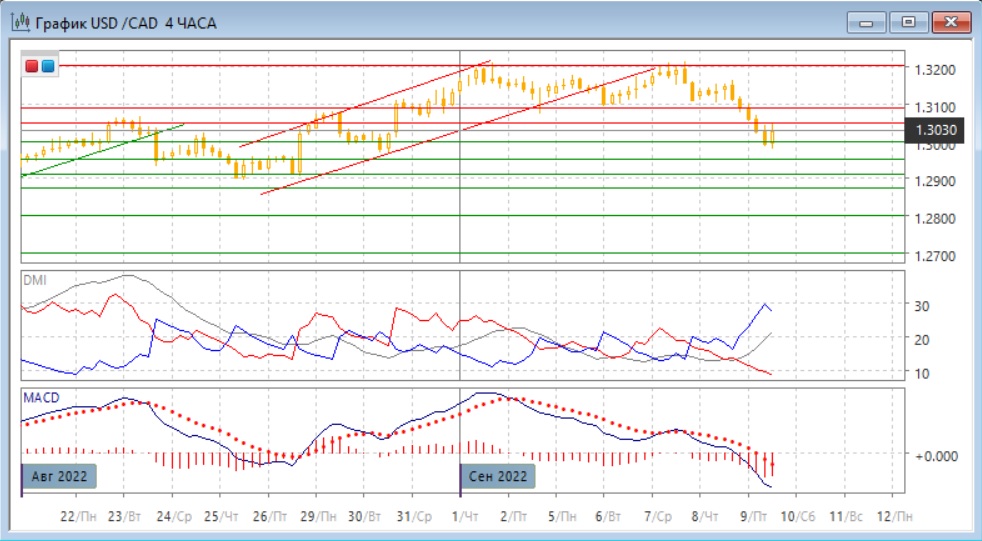The height and width of the screenshot is (541, 982).
Task: Click the 22/Пн date on time axis
Action: pos(78,517)
